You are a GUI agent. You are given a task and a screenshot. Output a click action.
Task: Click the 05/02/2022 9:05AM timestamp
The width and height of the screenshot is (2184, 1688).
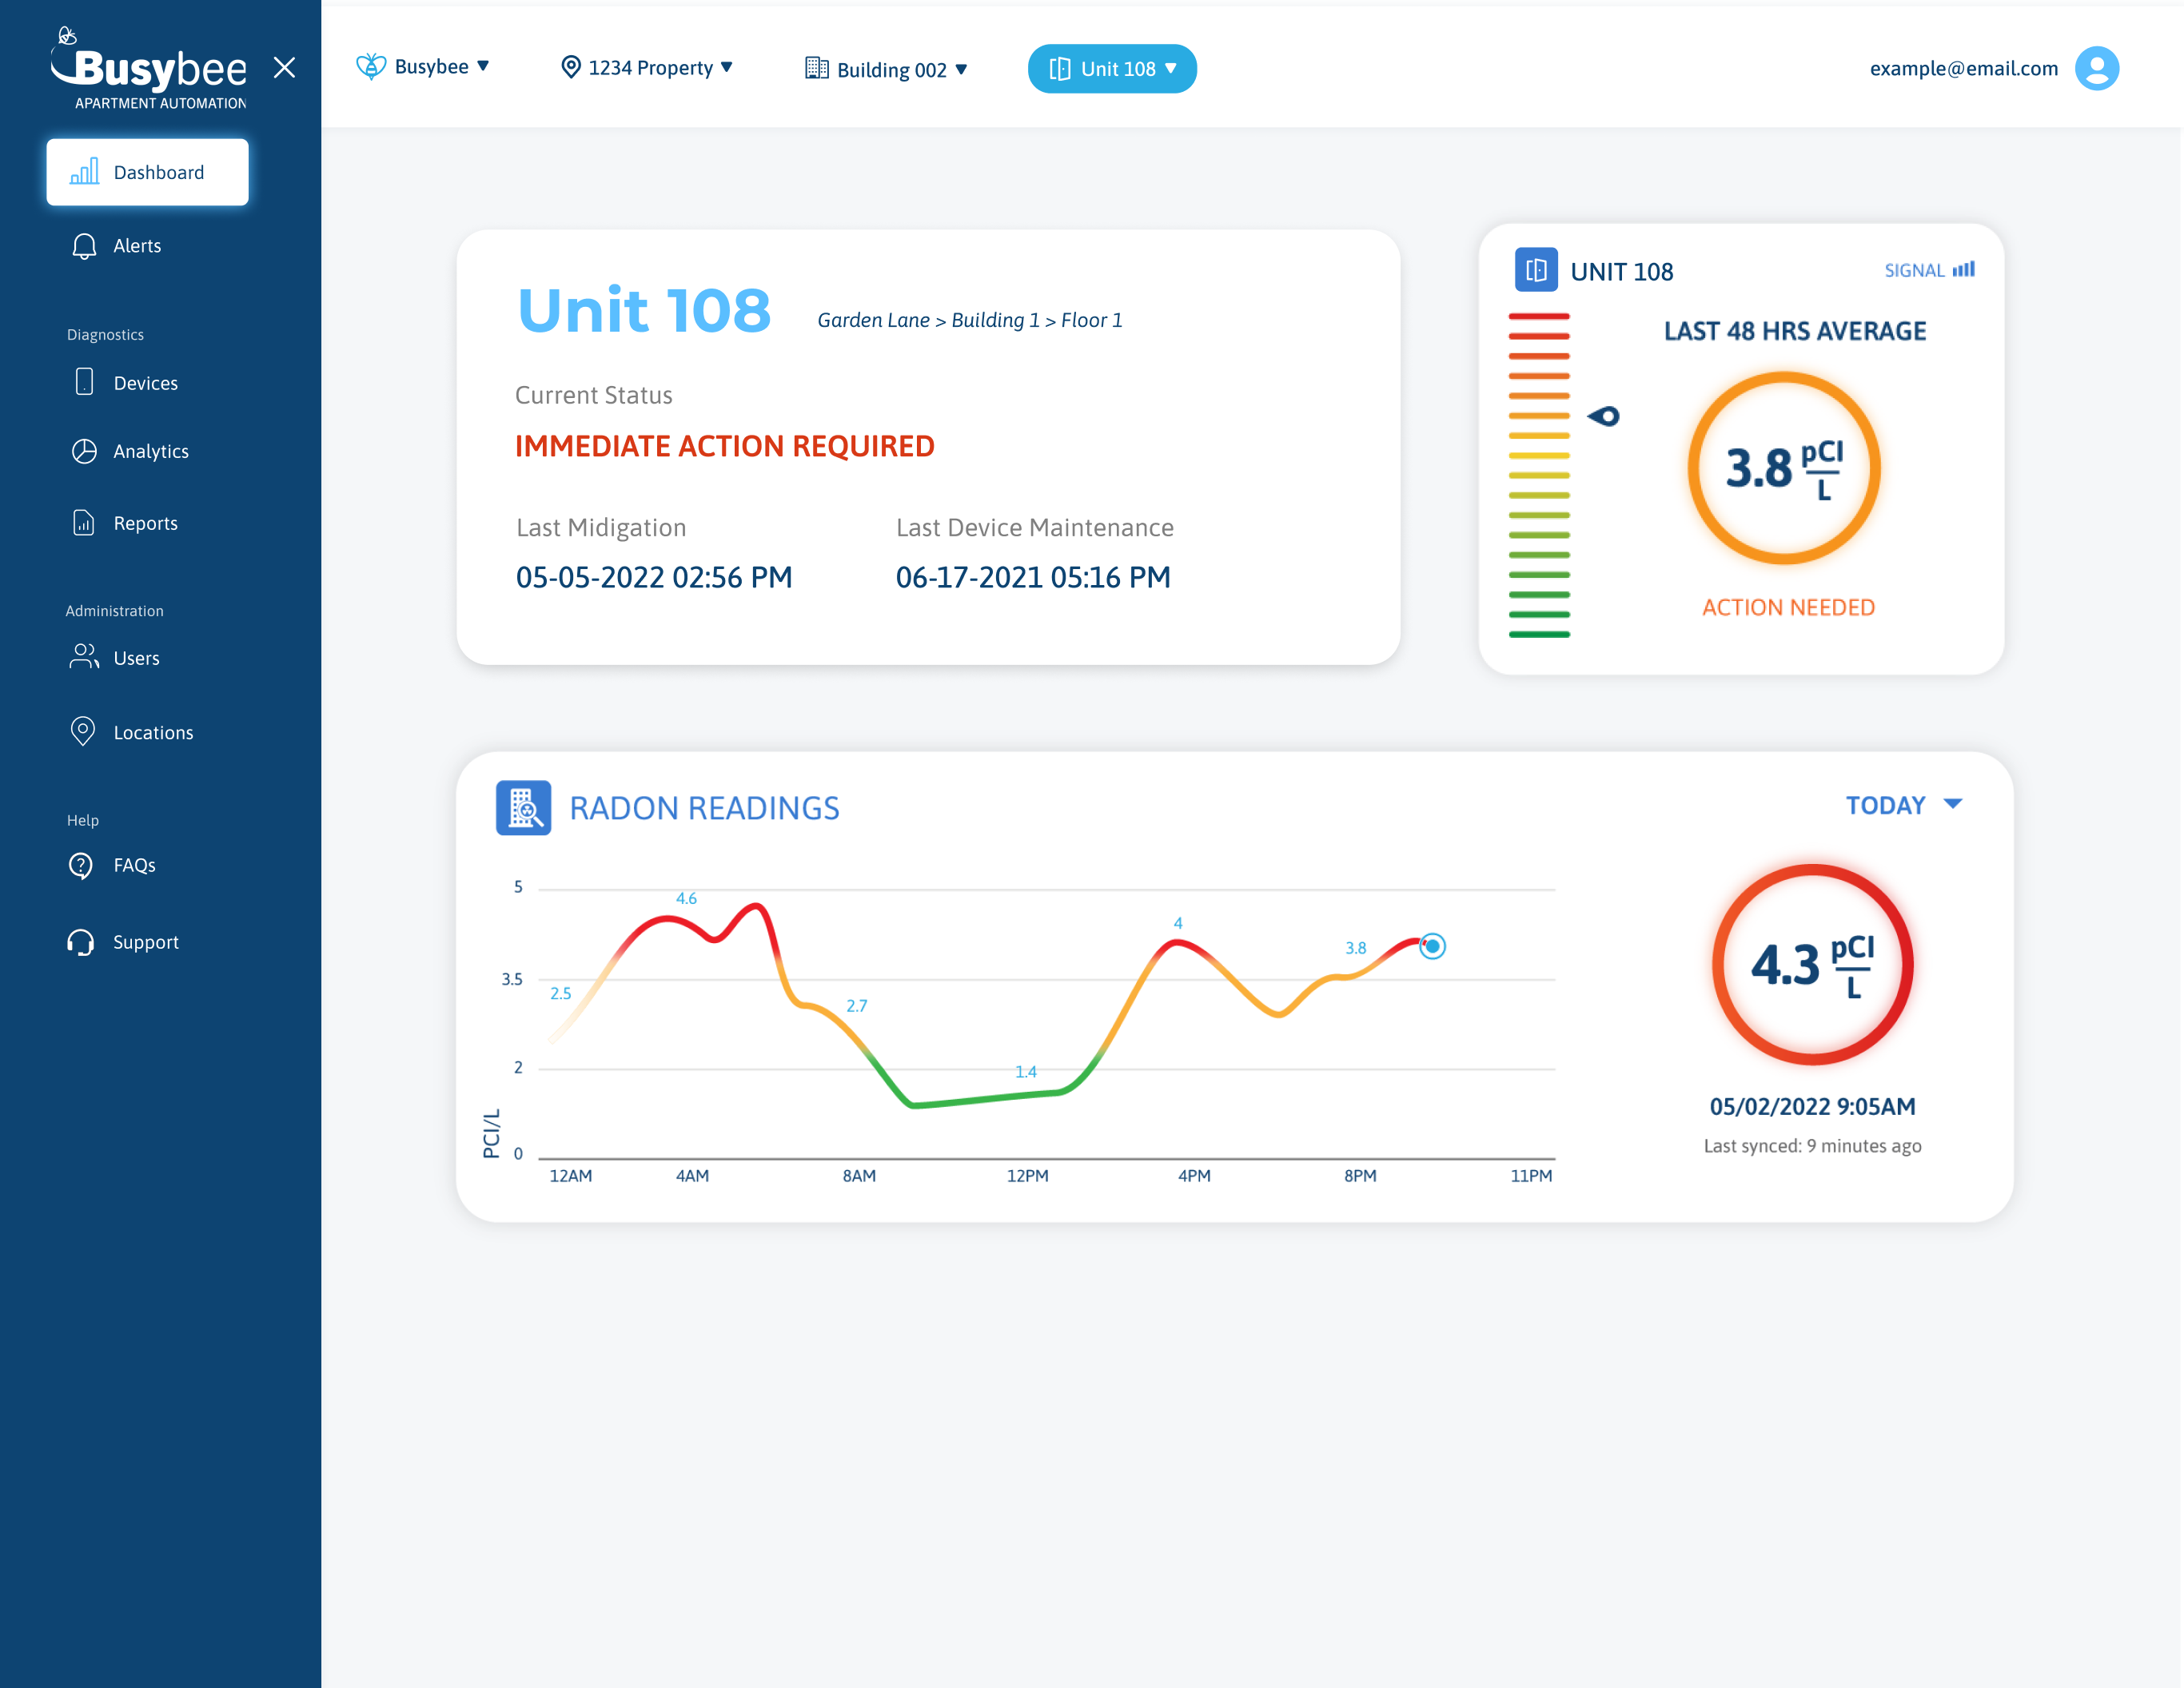(1812, 1106)
